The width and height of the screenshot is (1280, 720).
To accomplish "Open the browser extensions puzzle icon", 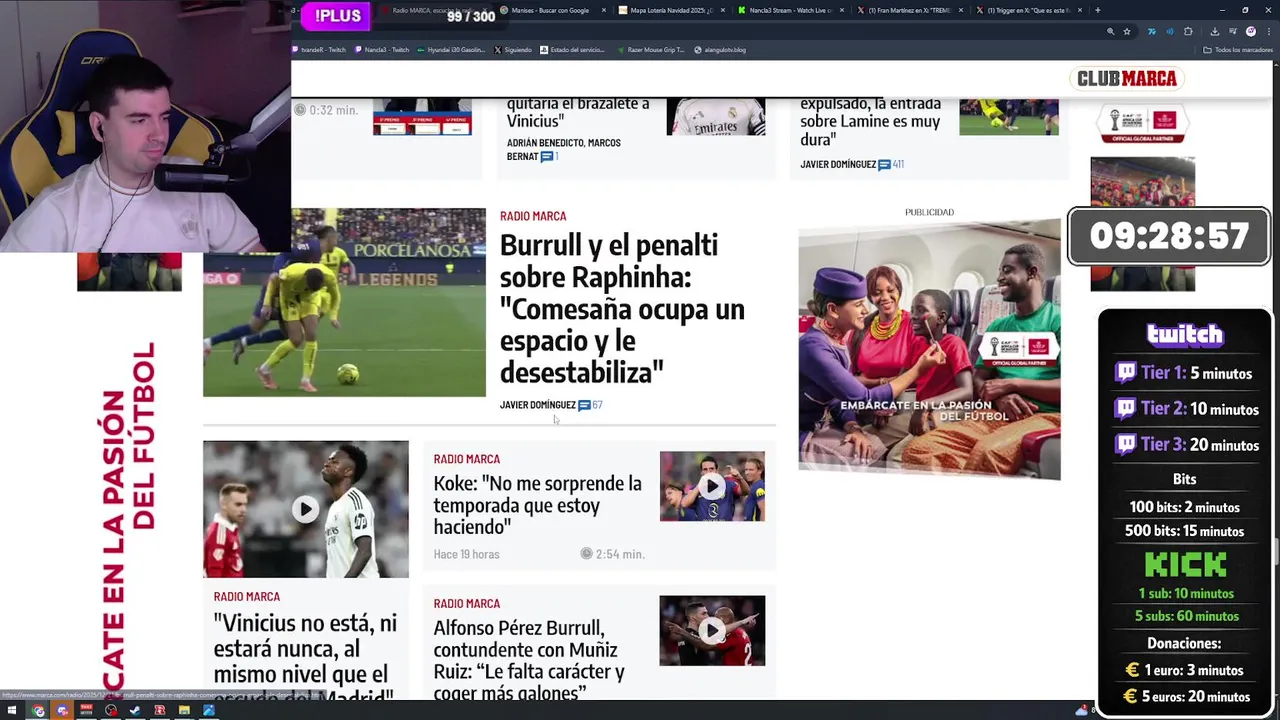I will (x=1188, y=31).
